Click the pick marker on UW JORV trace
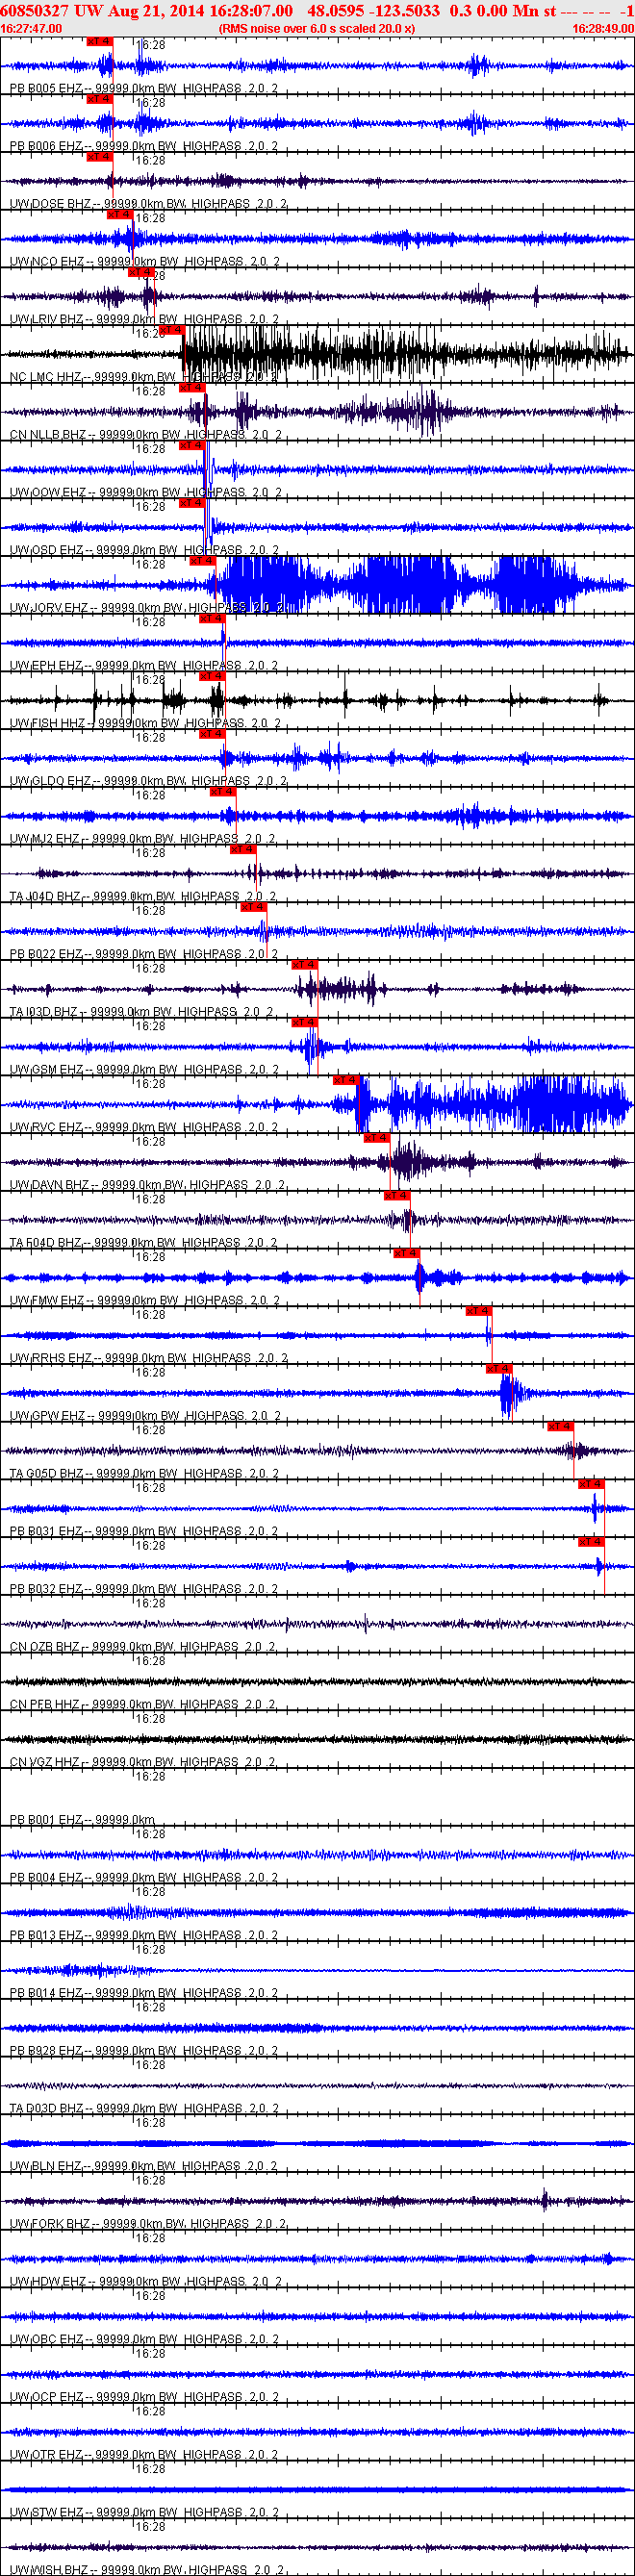 coord(203,561)
